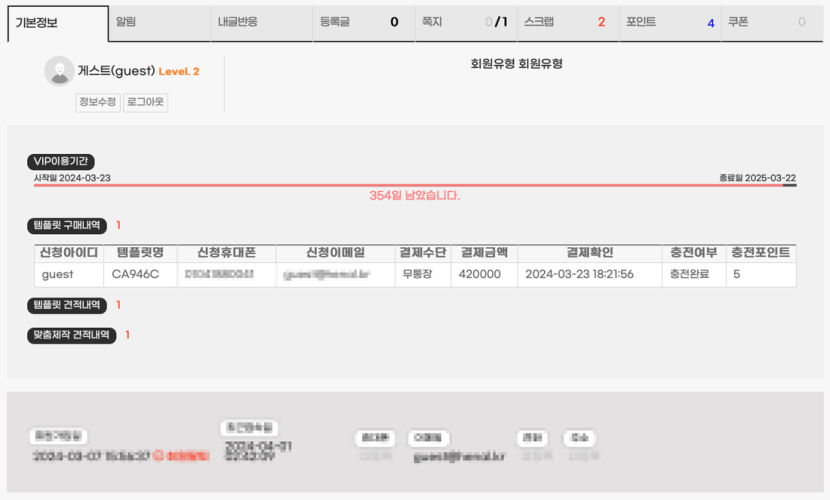Click the 충전완료 status cell
Viewport: 830px width, 500px height.
[694, 274]
